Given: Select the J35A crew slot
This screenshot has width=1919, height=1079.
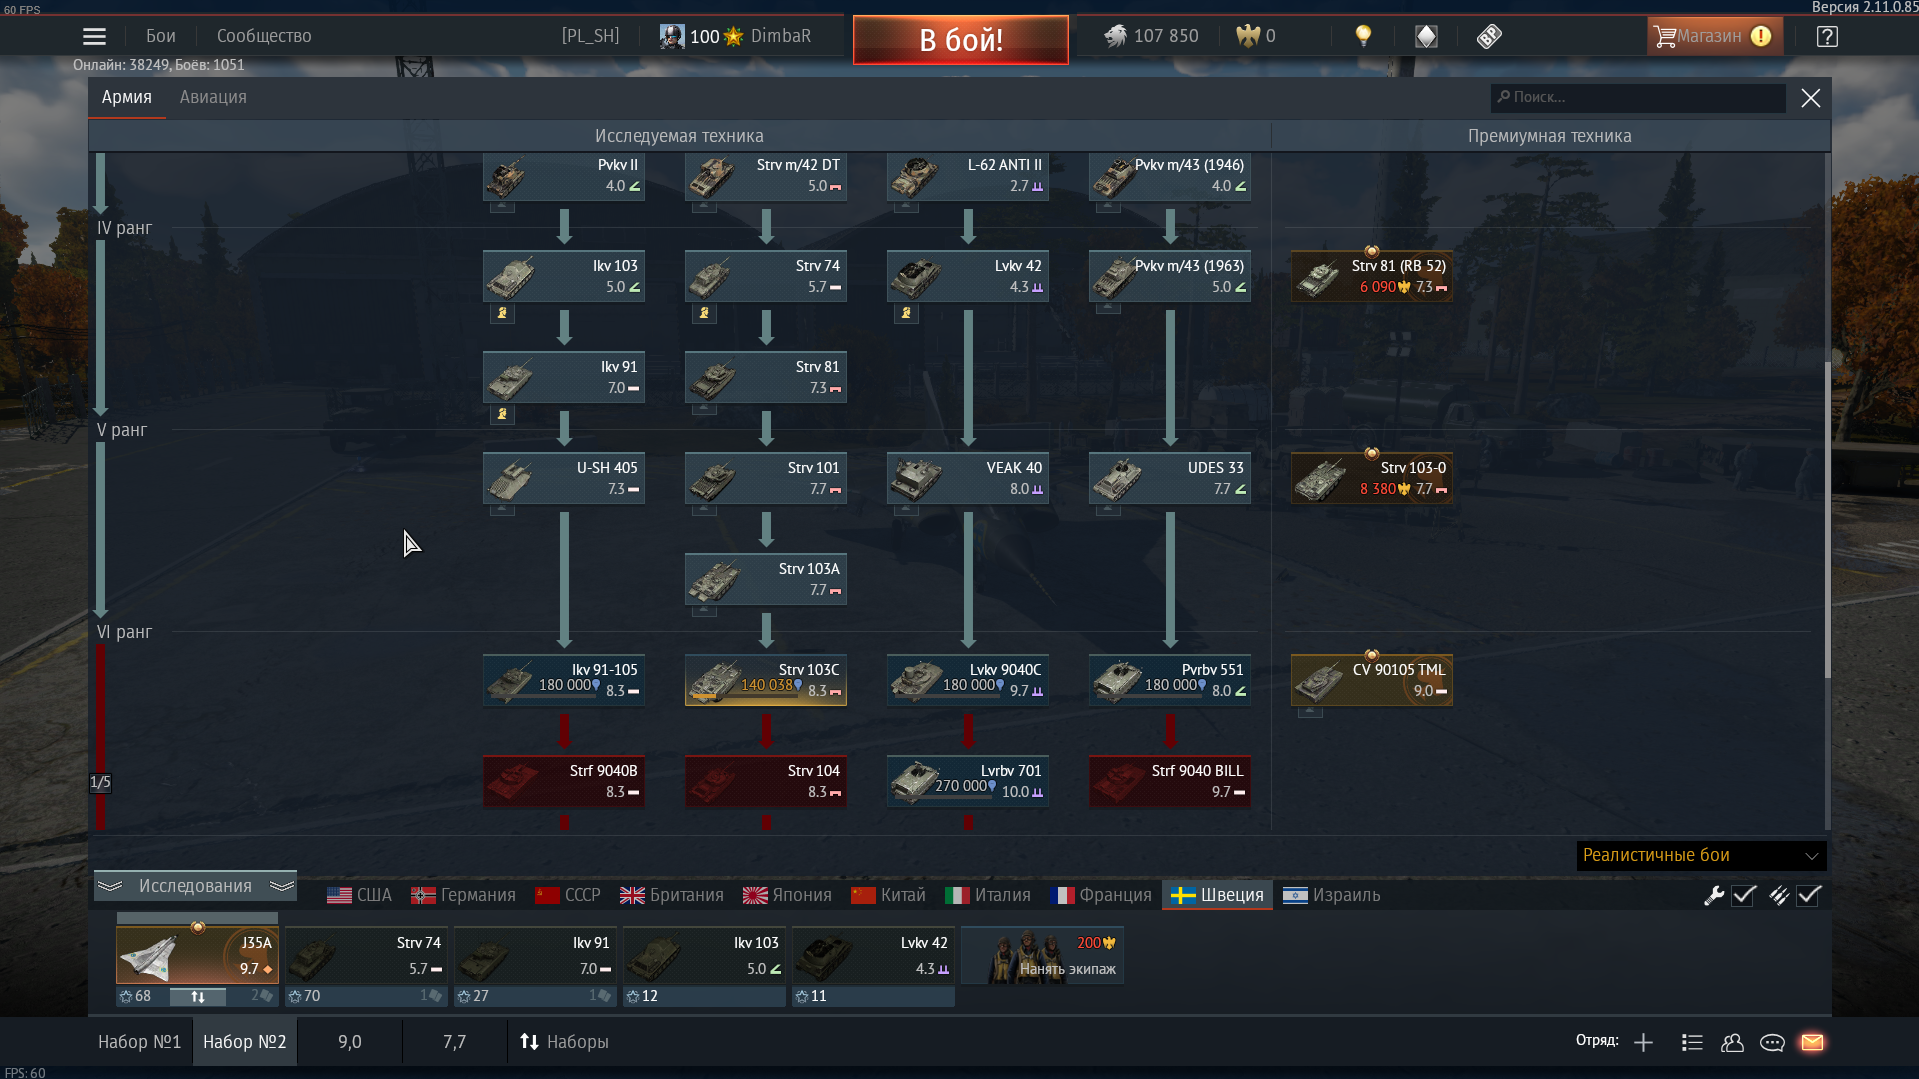Looking at the screenshot, I should tap(198, 955).
